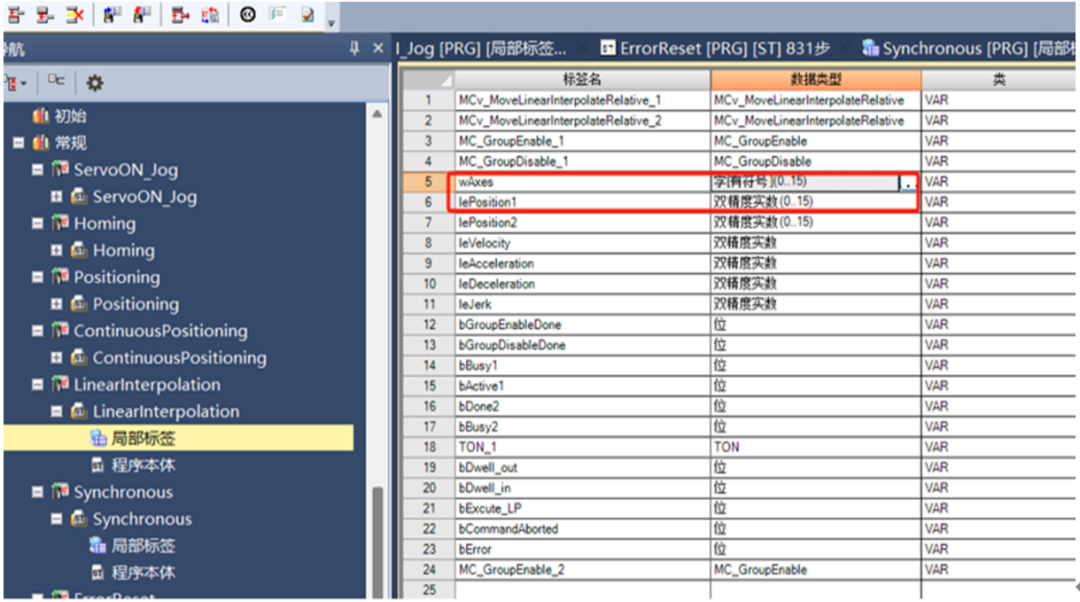The height and width of the screenshot is (602, 1080).
Task: Open navigation panel settings gear
Action: [94, 83]
